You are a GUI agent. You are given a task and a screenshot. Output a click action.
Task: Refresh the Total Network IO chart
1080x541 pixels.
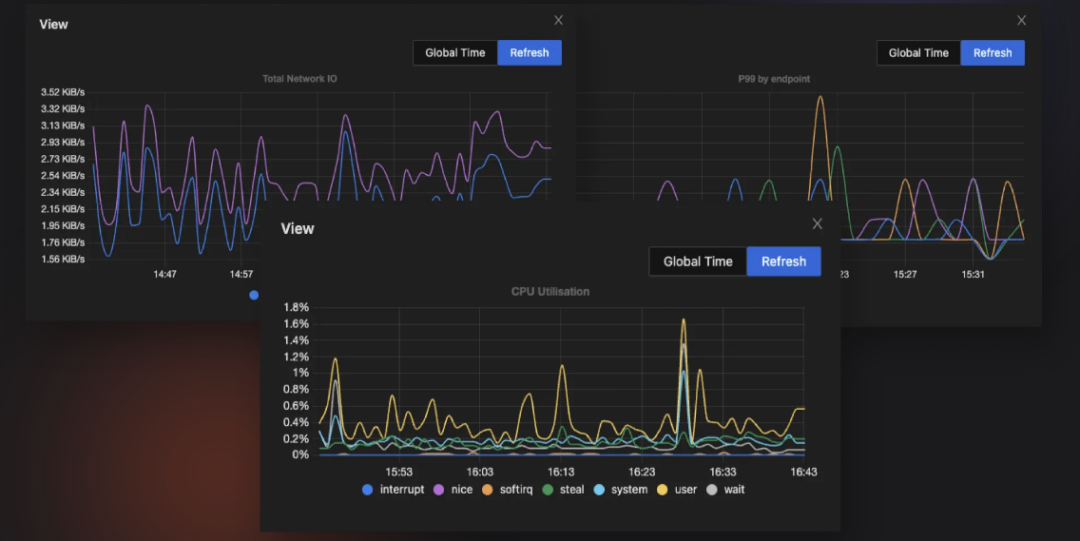tap(529, 53)
